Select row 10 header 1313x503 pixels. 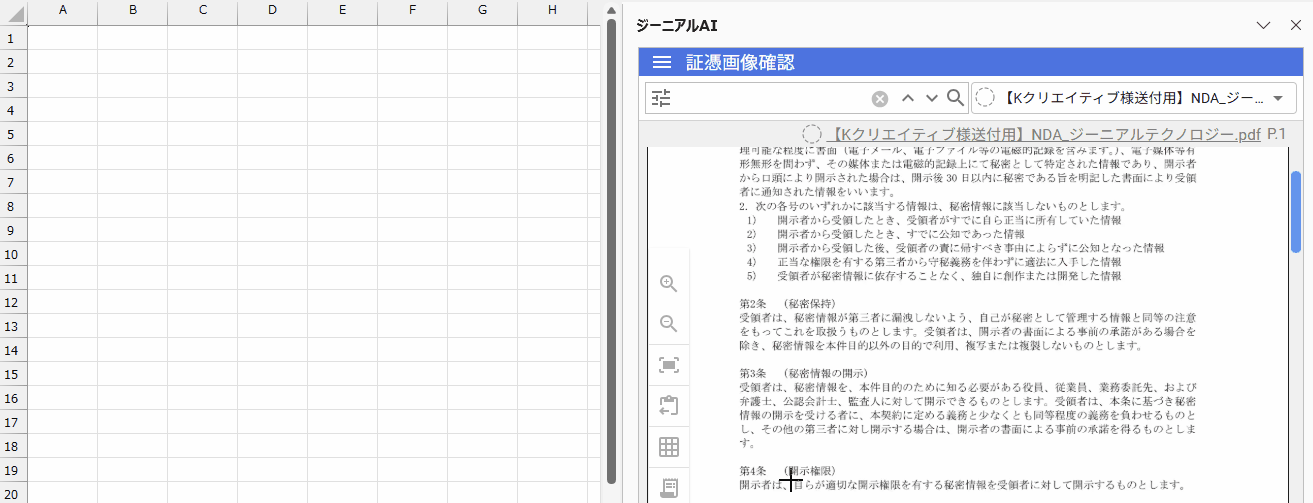(x=14, y=254)
